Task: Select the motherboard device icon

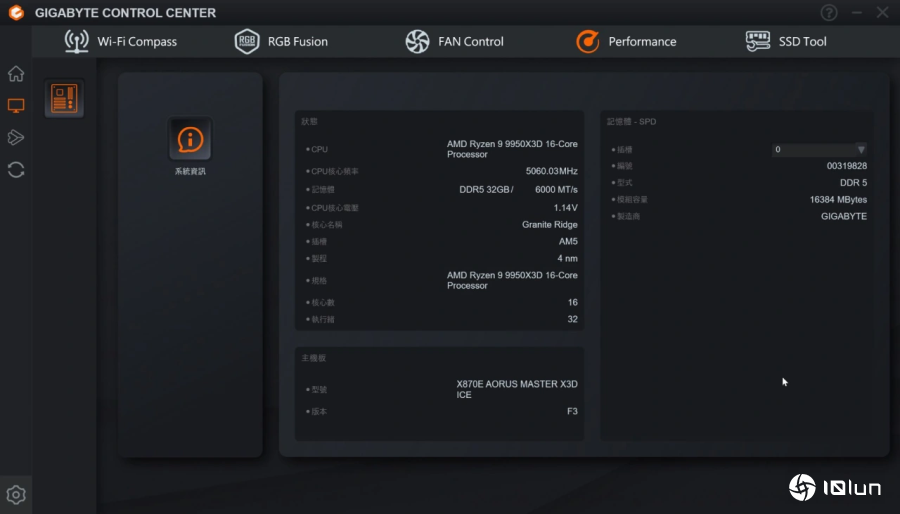Action: (x=64, y=98)
